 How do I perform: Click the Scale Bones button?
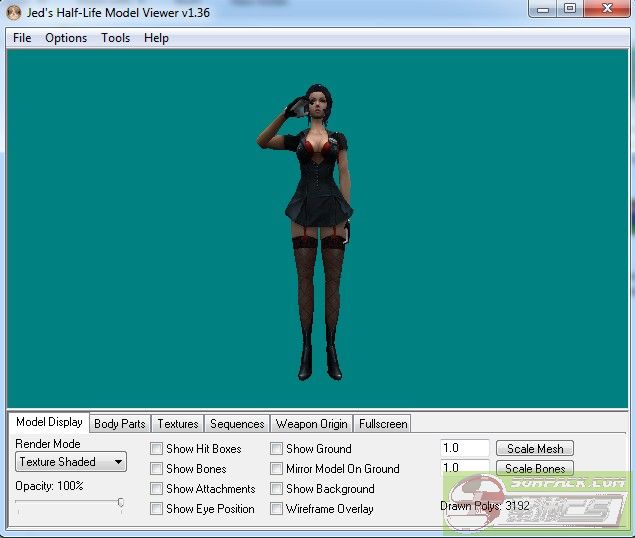point(535,468)
